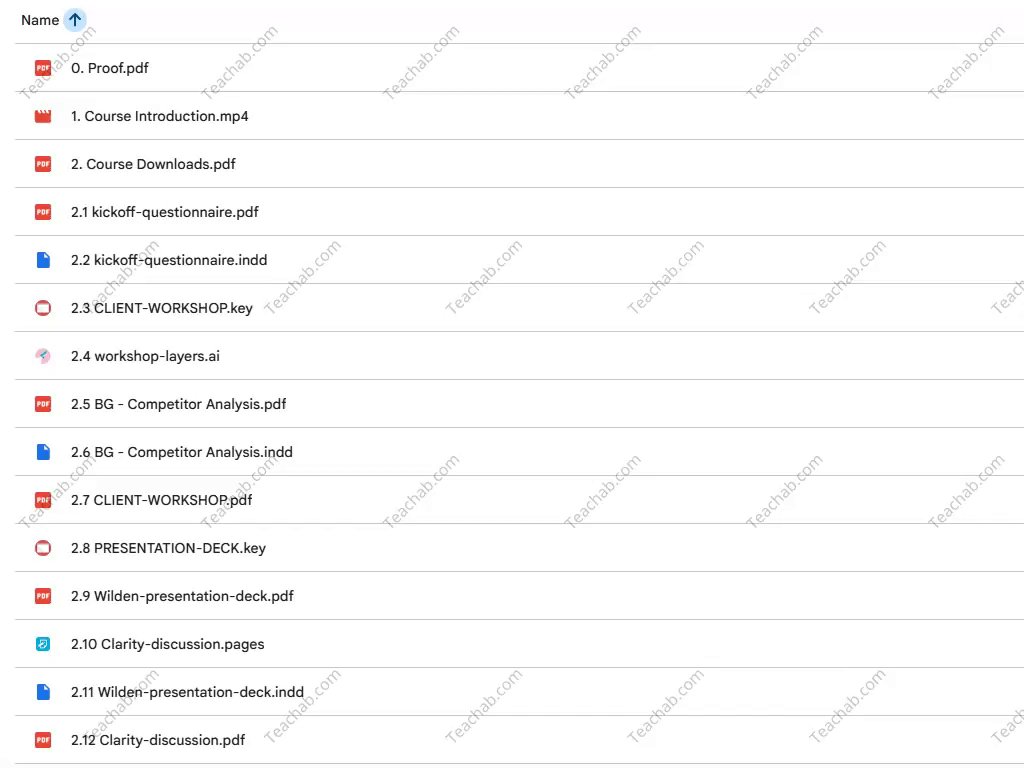Click the video icon for Course Introduction.mp4
The height and width of the screenshot is (768, 1024).
click(x=43, y=116)
